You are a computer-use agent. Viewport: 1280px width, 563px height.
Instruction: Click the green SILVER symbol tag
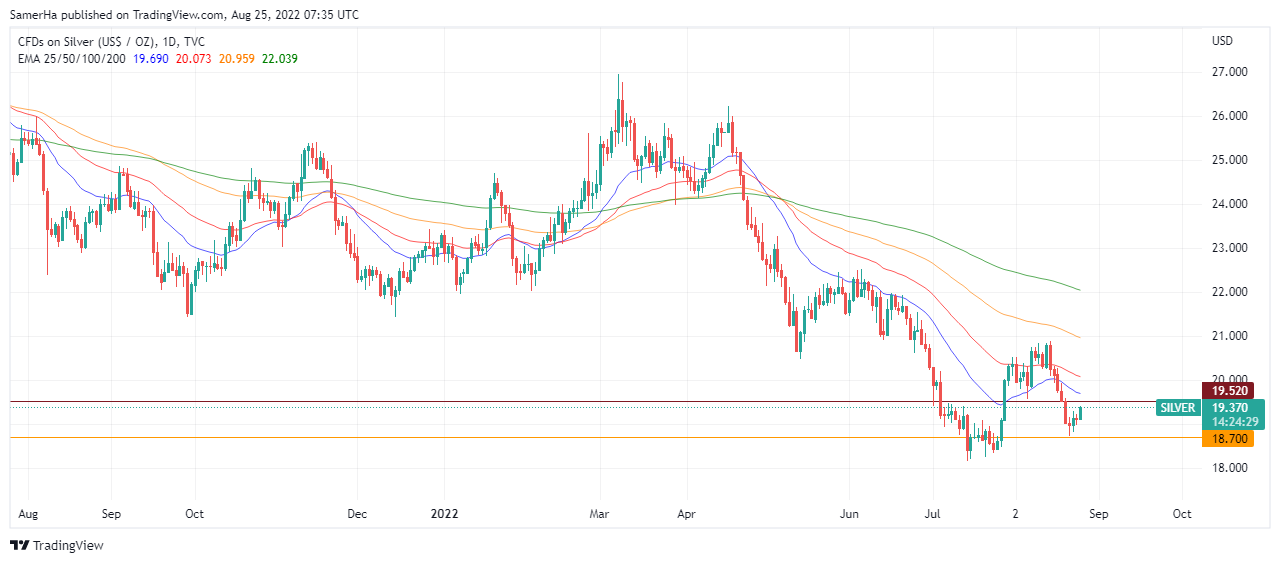coord(1176,408)
